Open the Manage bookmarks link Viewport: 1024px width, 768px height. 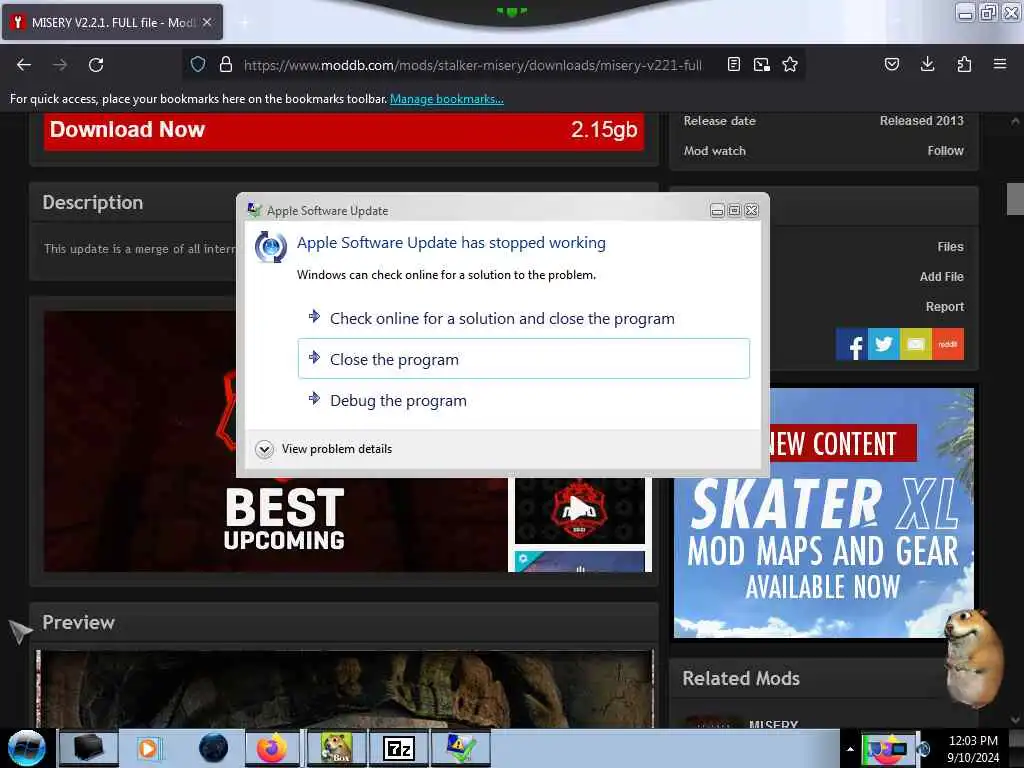[x=447, y=99]
